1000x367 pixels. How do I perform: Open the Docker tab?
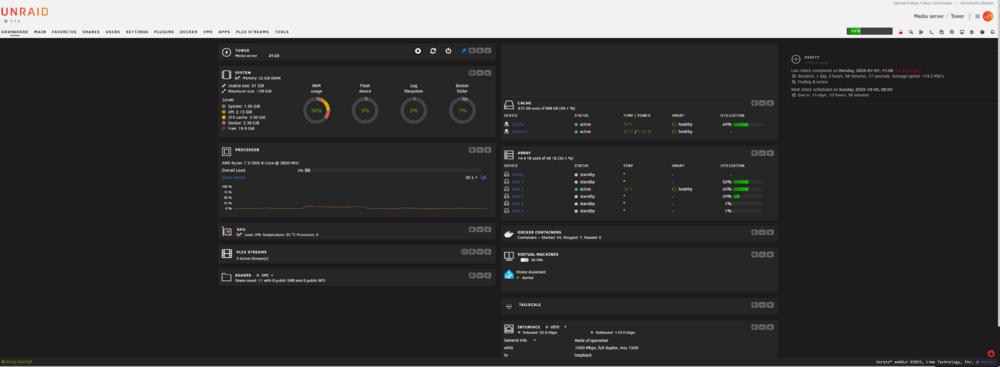coord(188,32)
